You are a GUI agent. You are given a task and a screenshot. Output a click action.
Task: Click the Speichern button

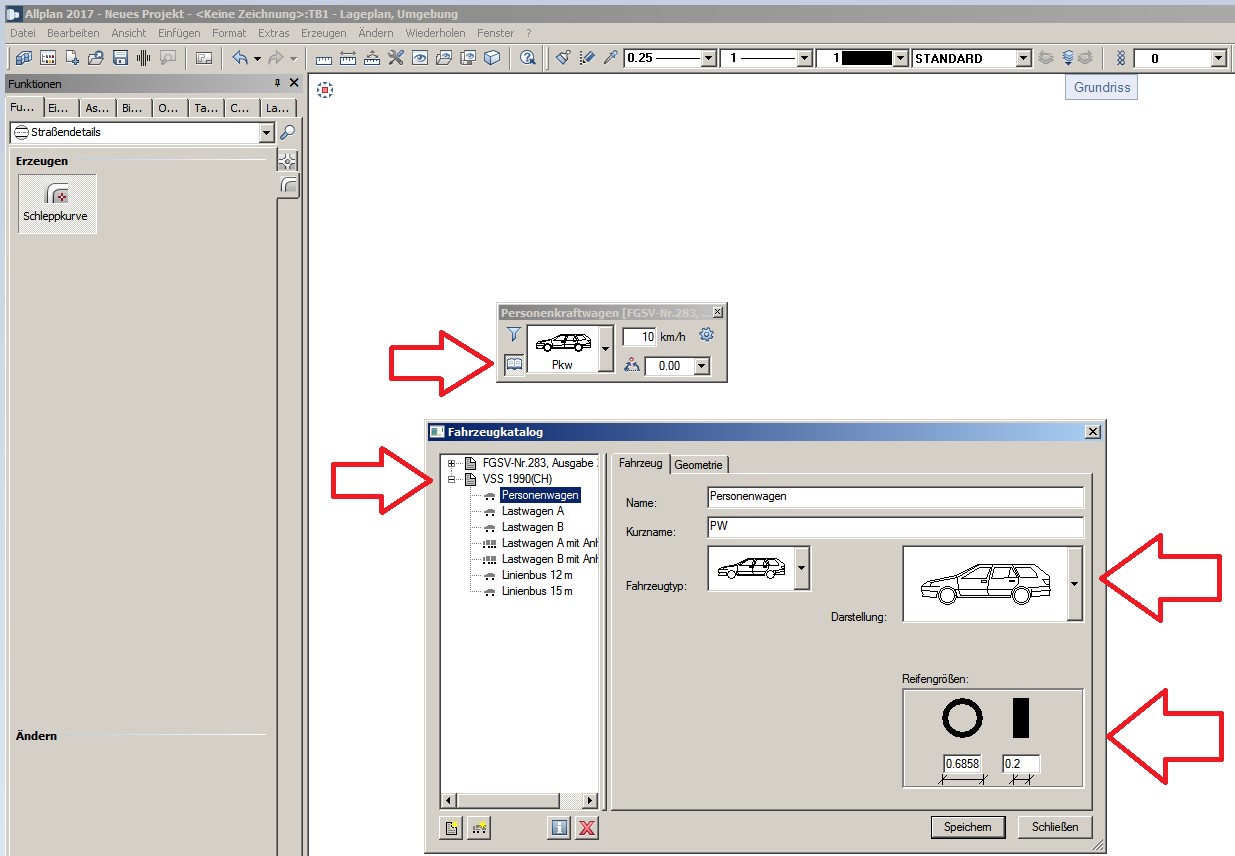[967, 827]
